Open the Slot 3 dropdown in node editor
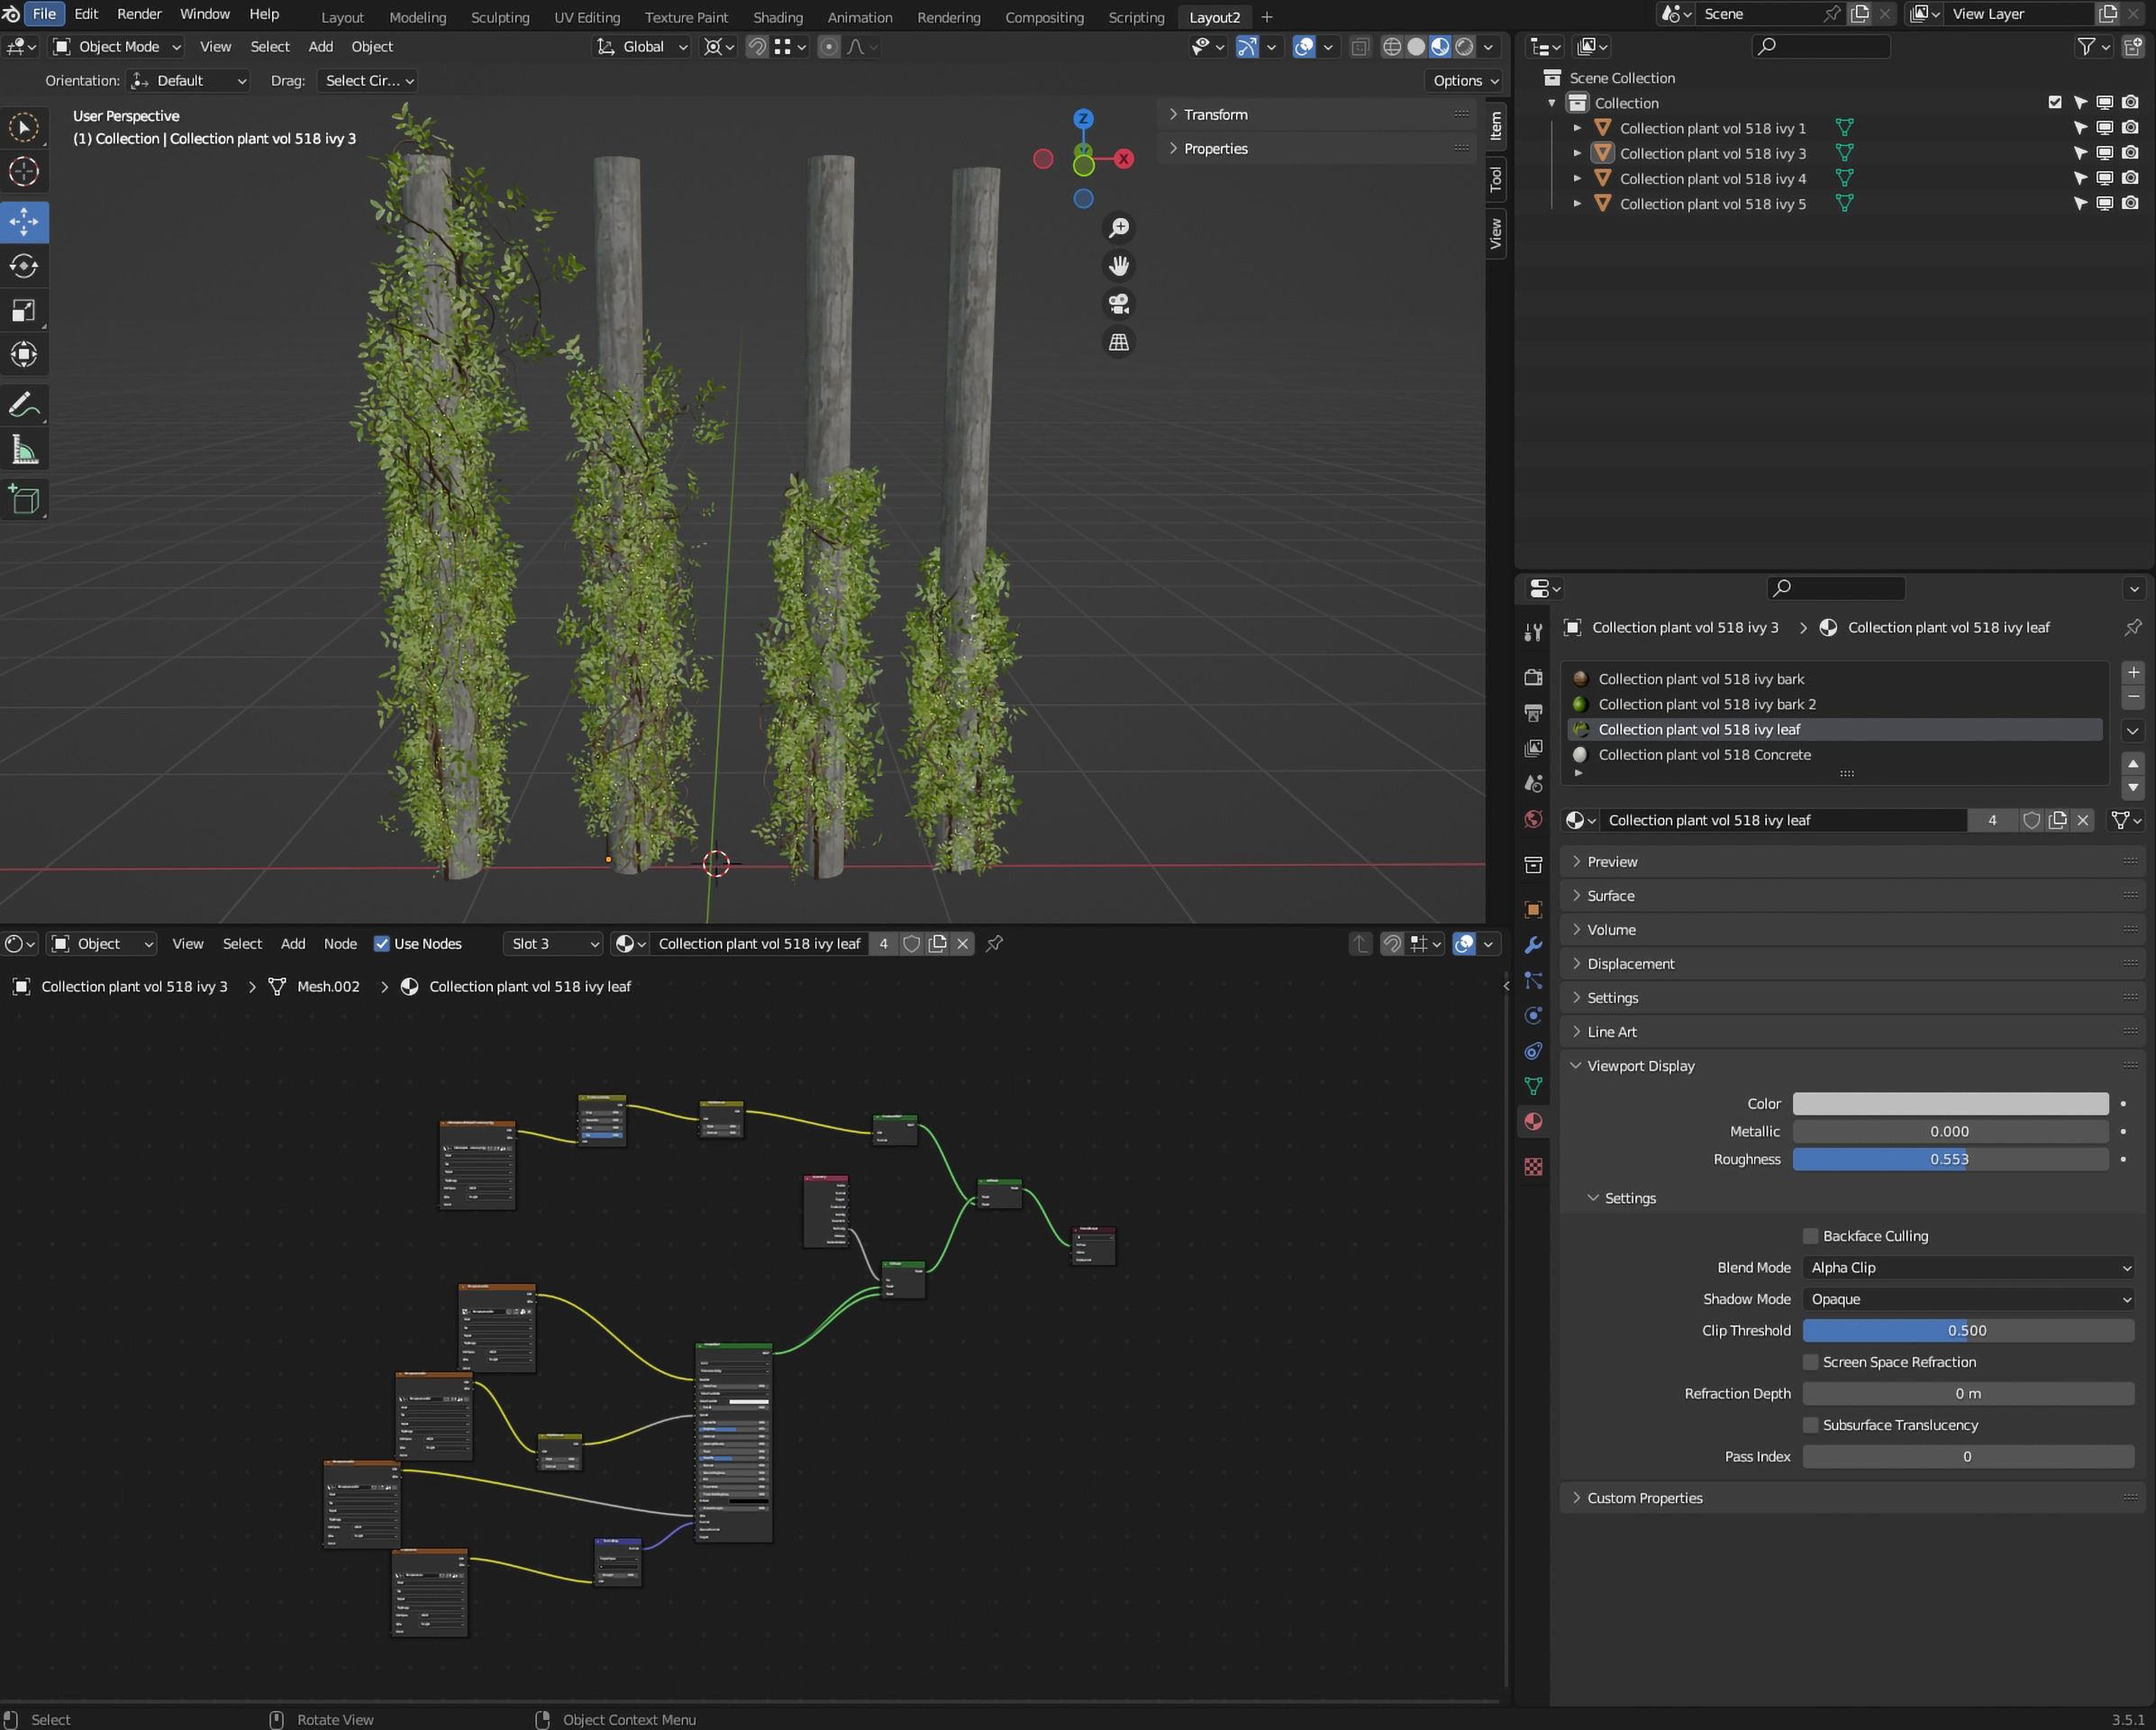This screenshot has height=1730, width=2156. (553, 944)
